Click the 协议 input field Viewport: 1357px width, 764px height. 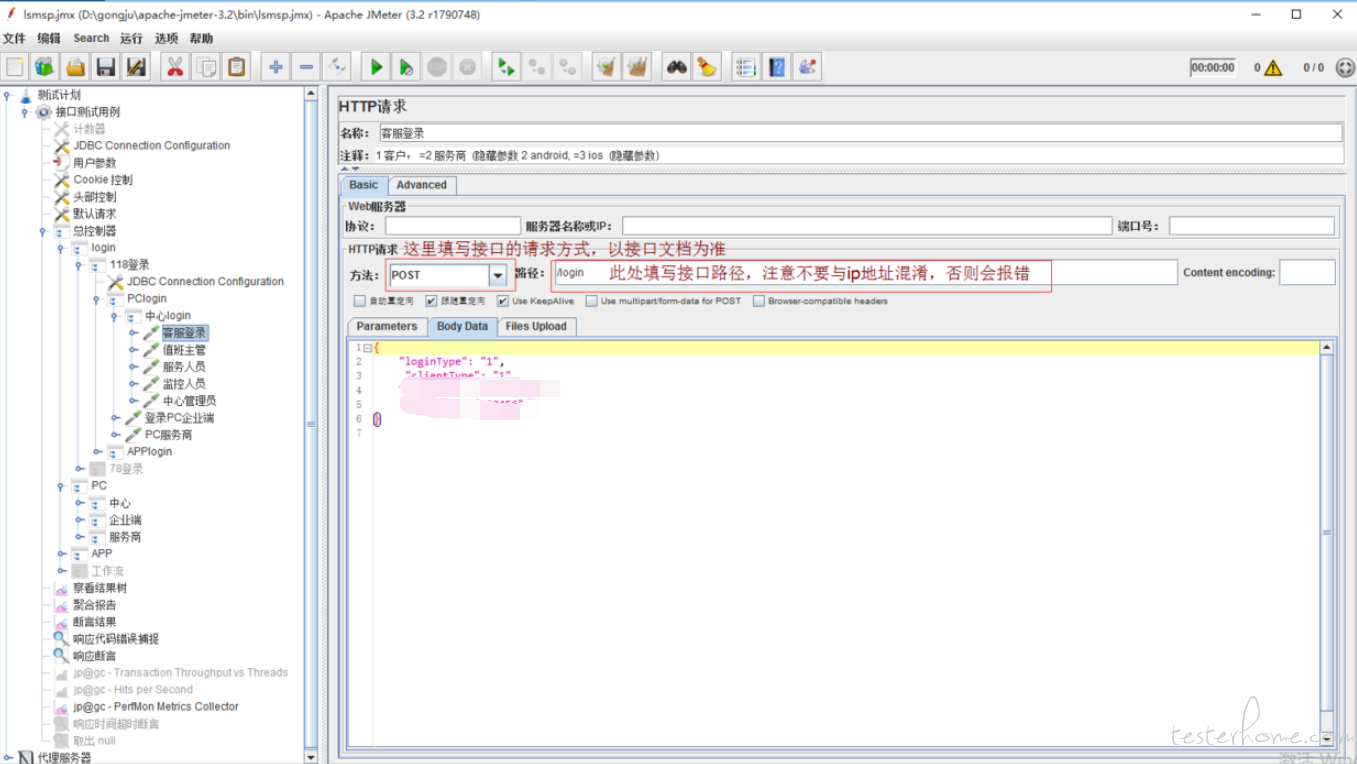coord(453,226)
